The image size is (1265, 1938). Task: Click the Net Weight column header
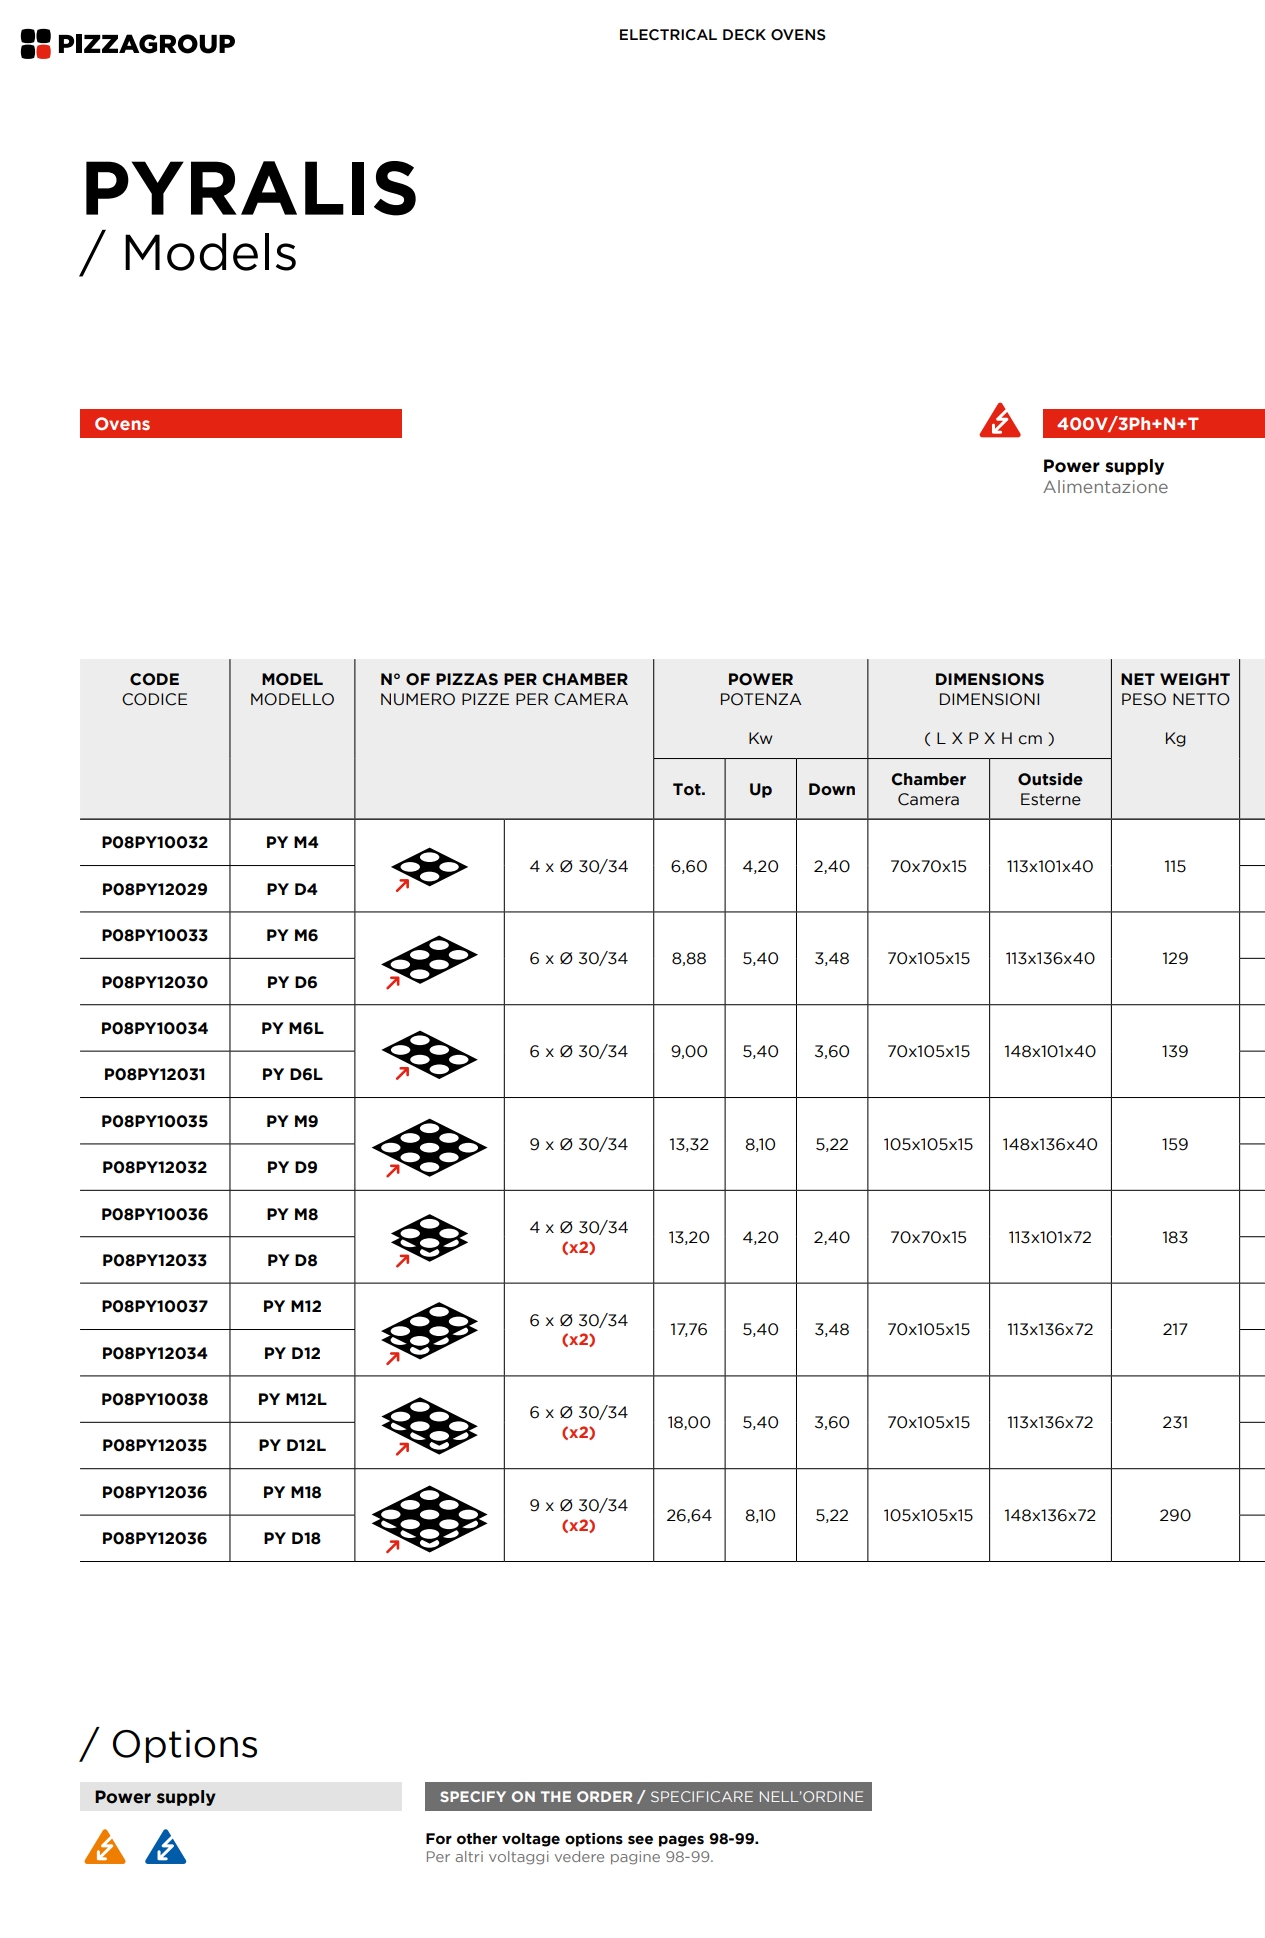[x=1174, y=689]
